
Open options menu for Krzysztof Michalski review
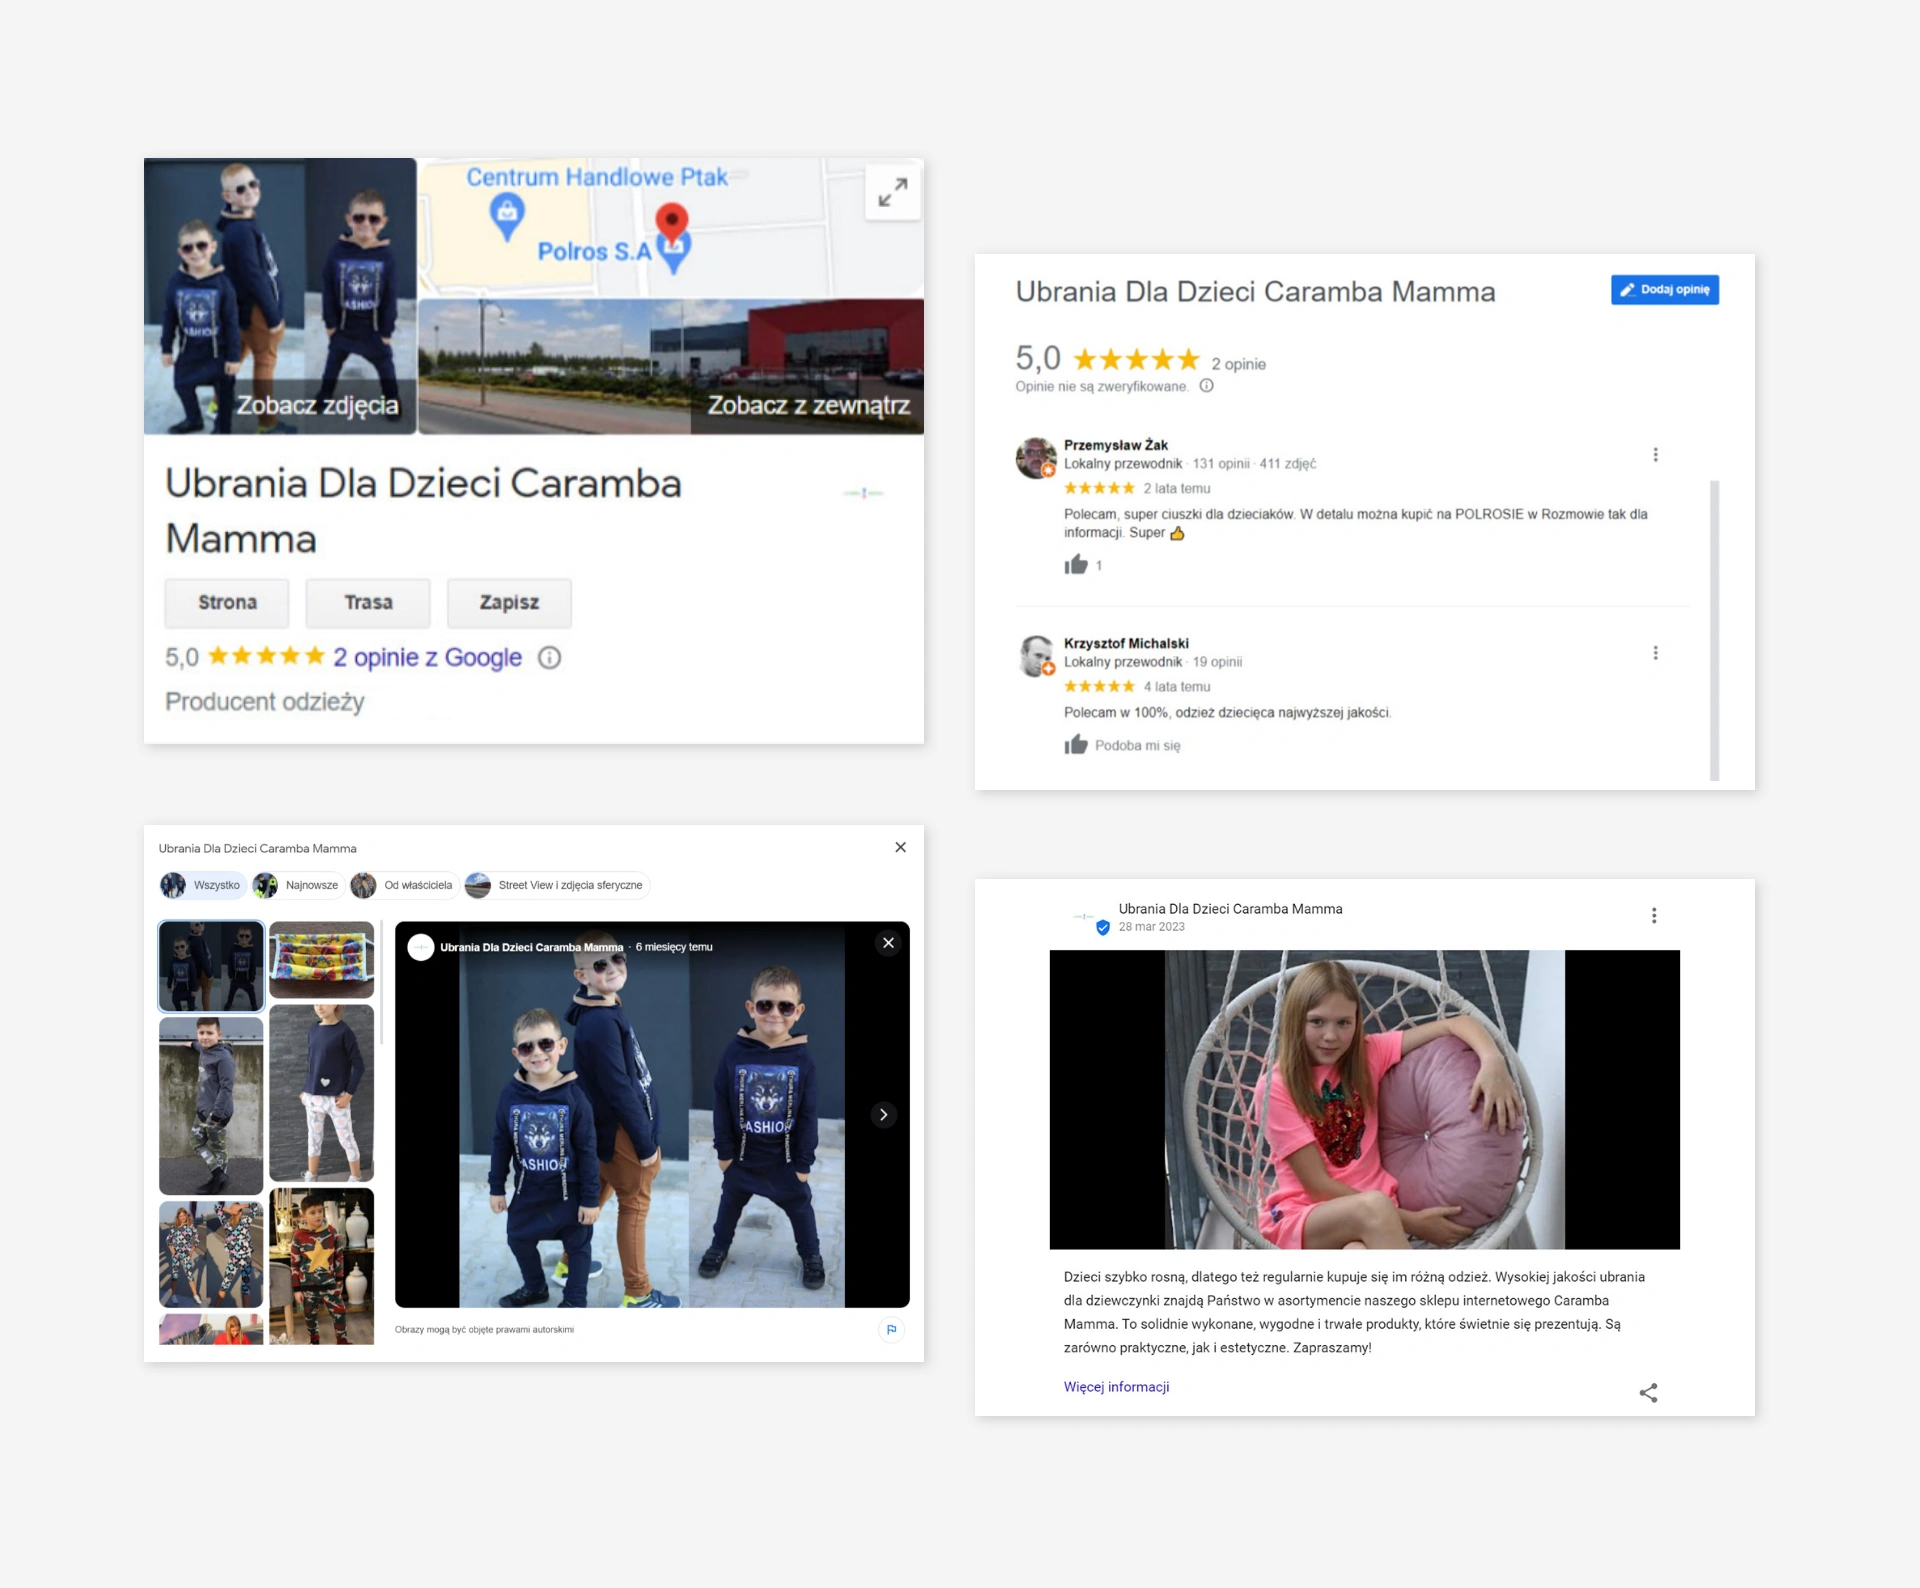pos(1655,653)
